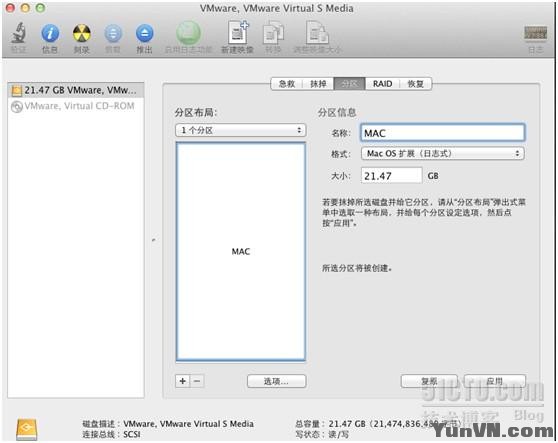Click the dimmed Convert image icon
The image size is (558, 443).
point(273,33)
